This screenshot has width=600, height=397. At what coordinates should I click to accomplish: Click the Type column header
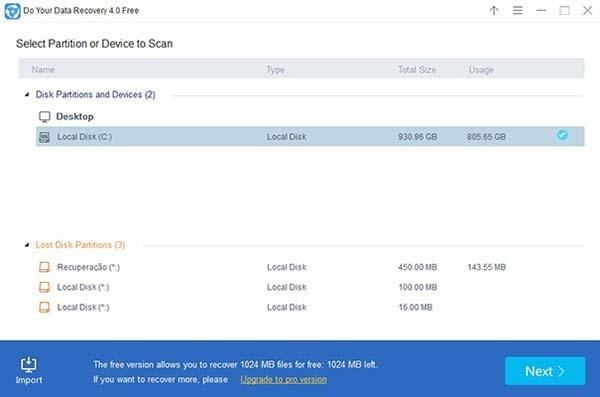[275, 70]
